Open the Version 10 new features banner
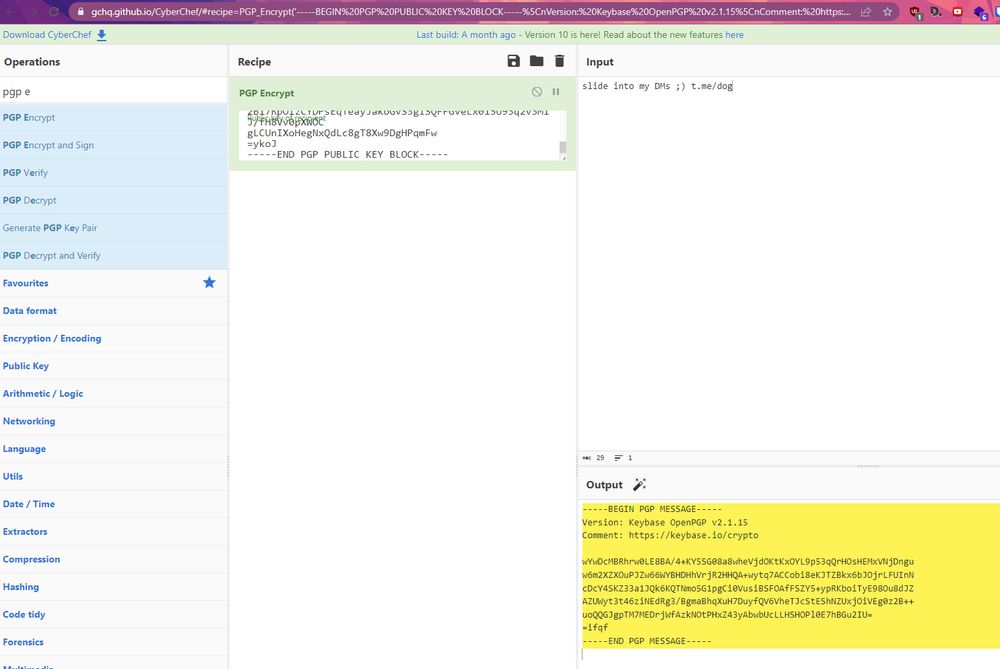Image resolution: width=1000 pixels, height=669 pixels. 580,35
